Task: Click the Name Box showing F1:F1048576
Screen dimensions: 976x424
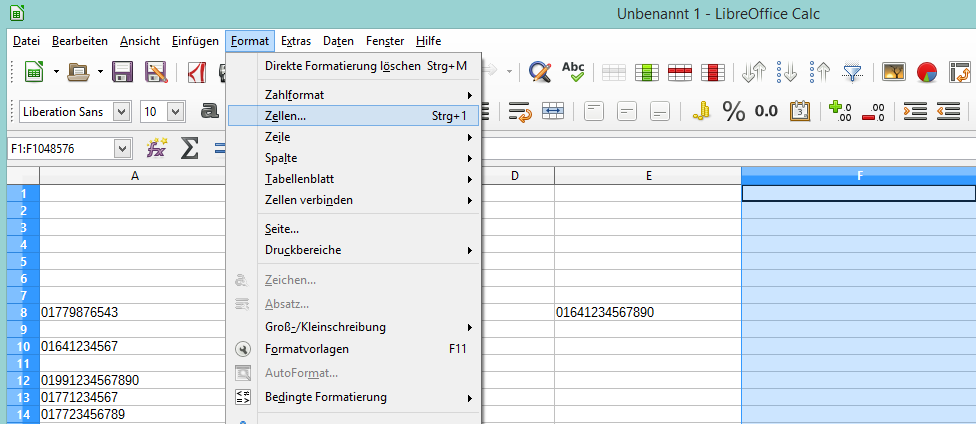Action: (x=61, y=149)
